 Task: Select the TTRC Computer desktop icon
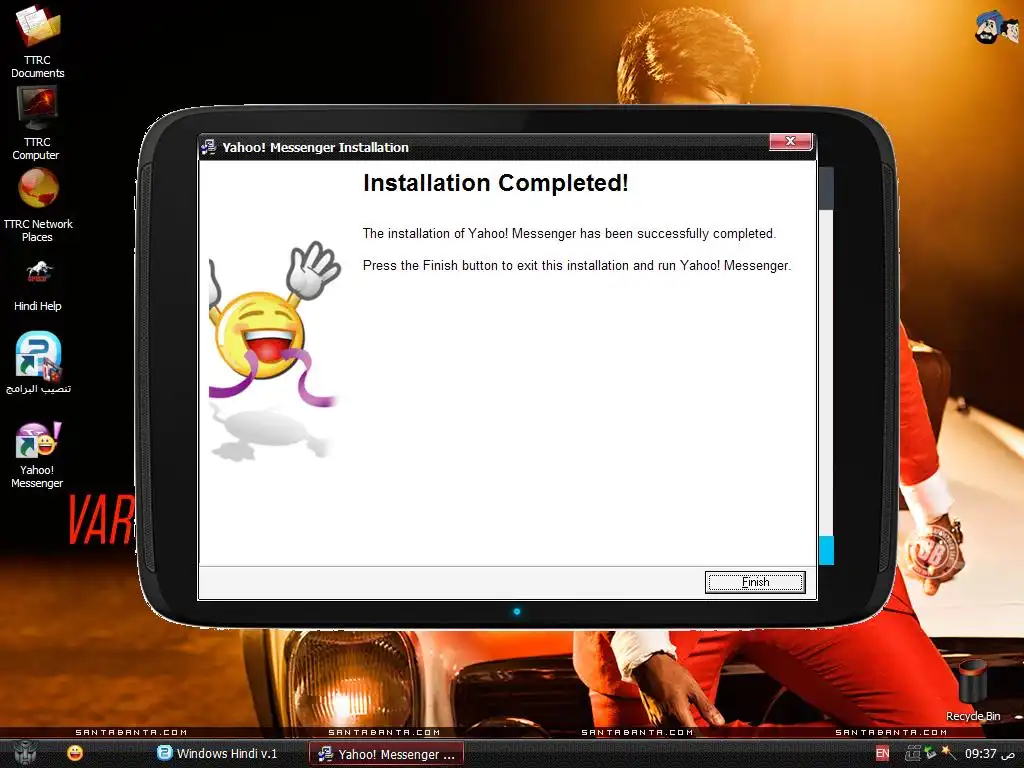[36, 123]
